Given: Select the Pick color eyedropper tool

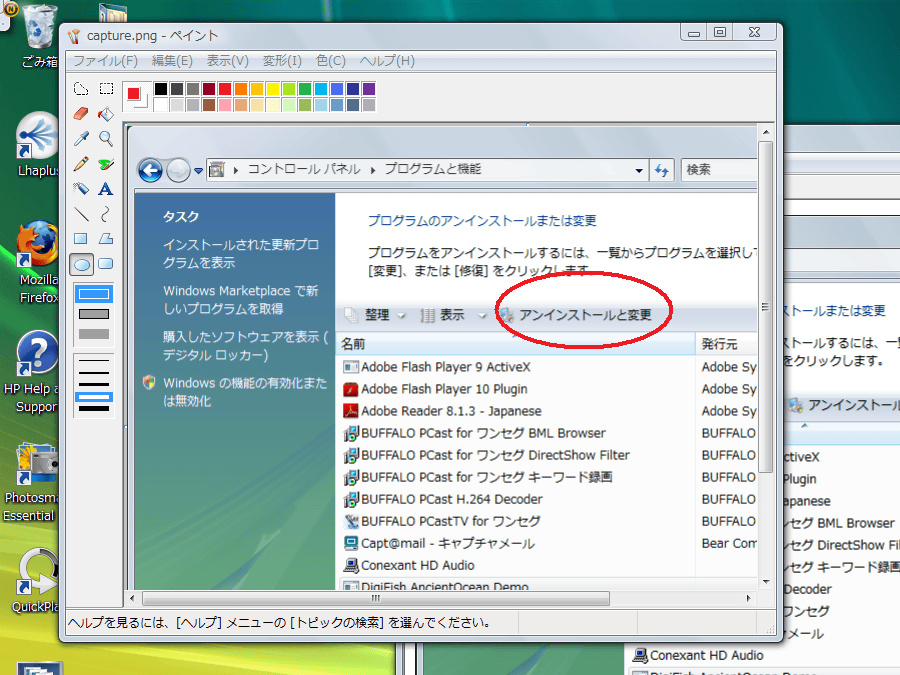Looking at the screenshot, I should (x=81, y=138).
